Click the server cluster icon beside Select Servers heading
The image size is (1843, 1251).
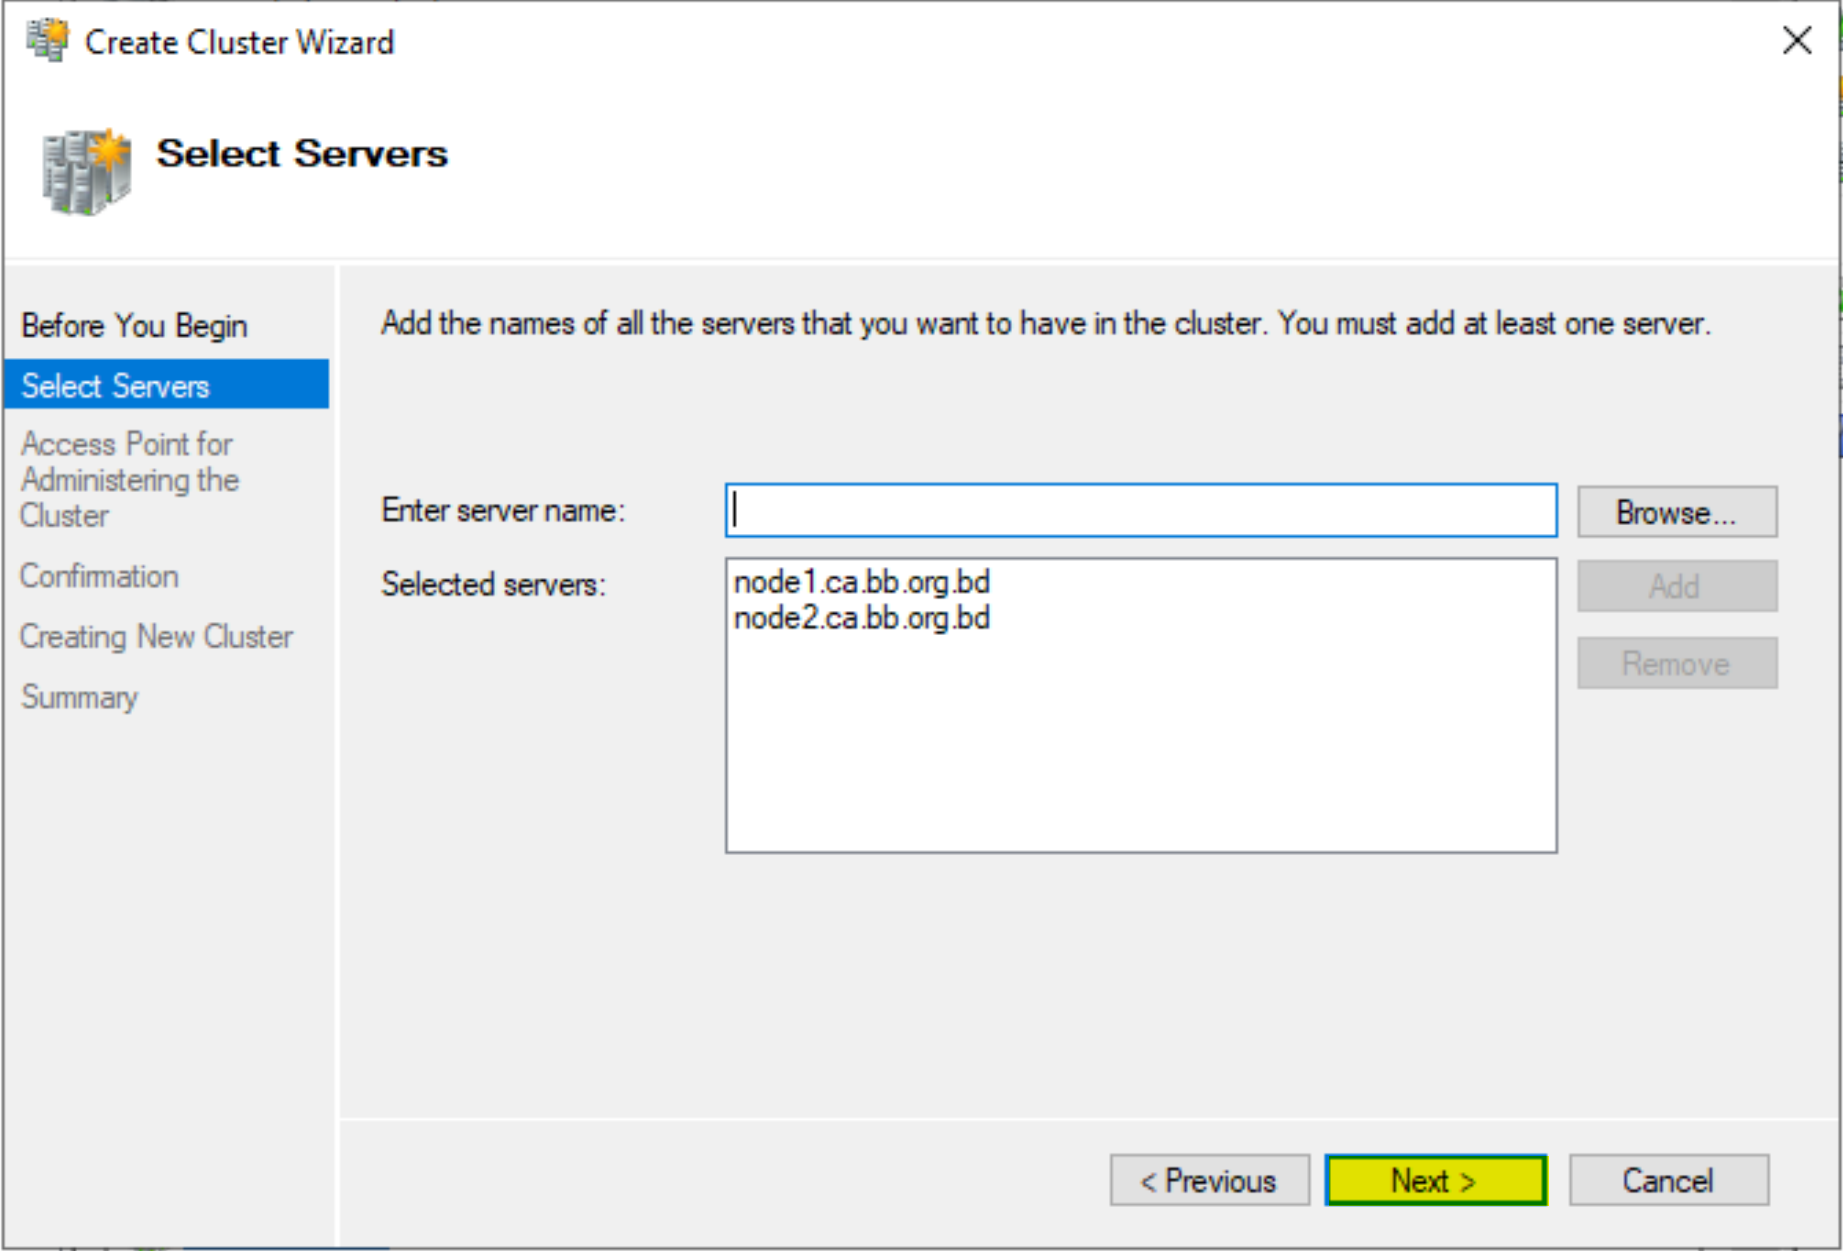(86, 171)
